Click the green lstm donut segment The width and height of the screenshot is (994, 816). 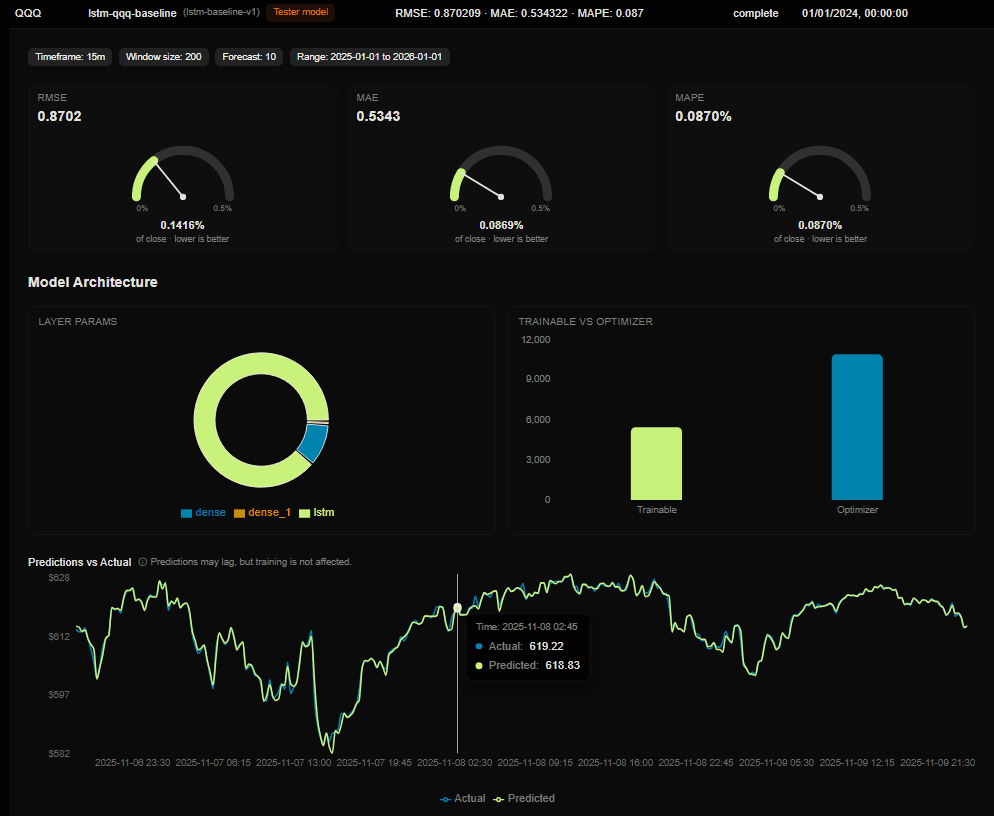pyautogui.click(x=204, y=420)
